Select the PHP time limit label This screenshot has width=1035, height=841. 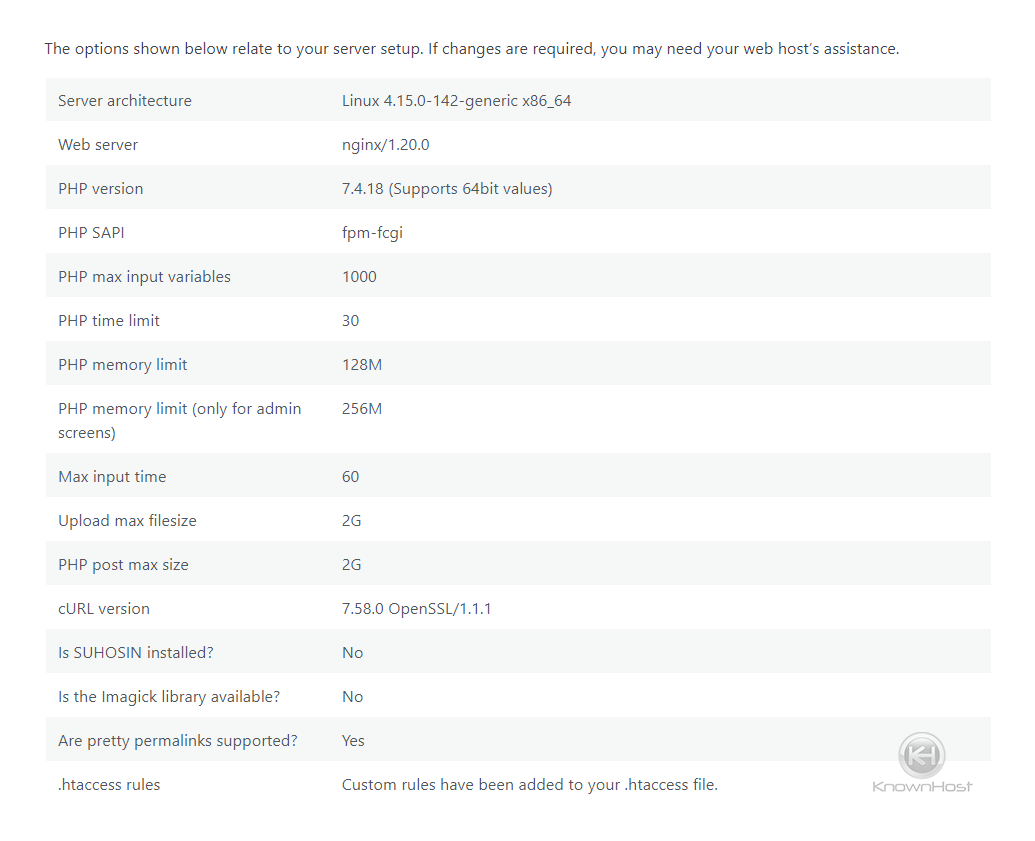coord(109,321)
